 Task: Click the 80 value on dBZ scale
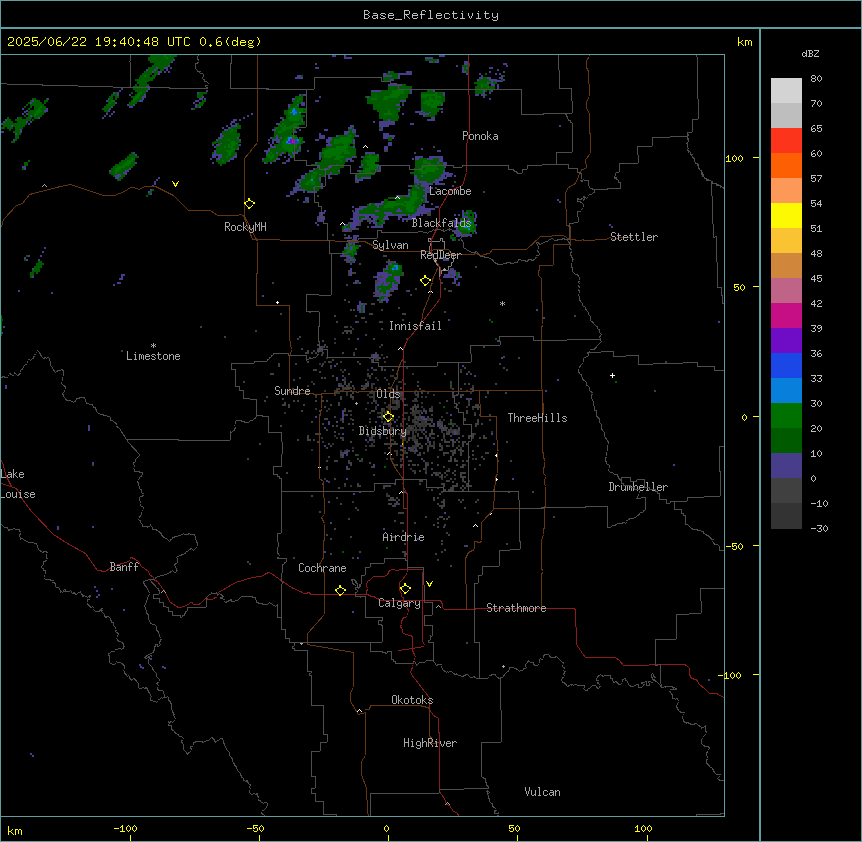click(816, 79)
